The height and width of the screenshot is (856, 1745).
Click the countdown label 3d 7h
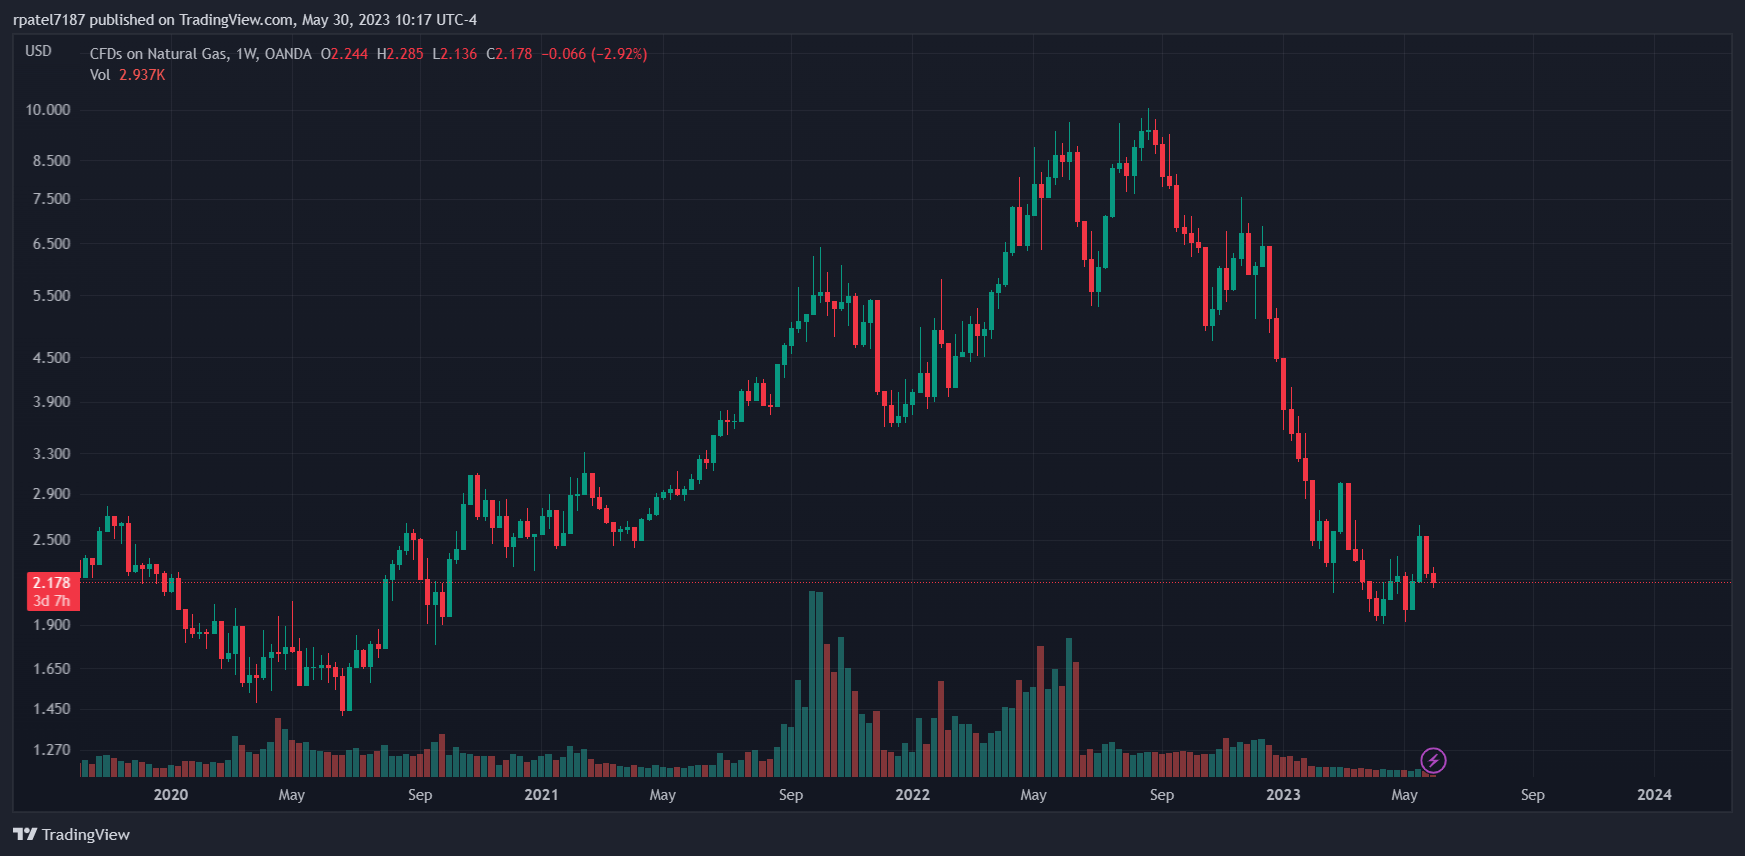click(x=51, y=601)
